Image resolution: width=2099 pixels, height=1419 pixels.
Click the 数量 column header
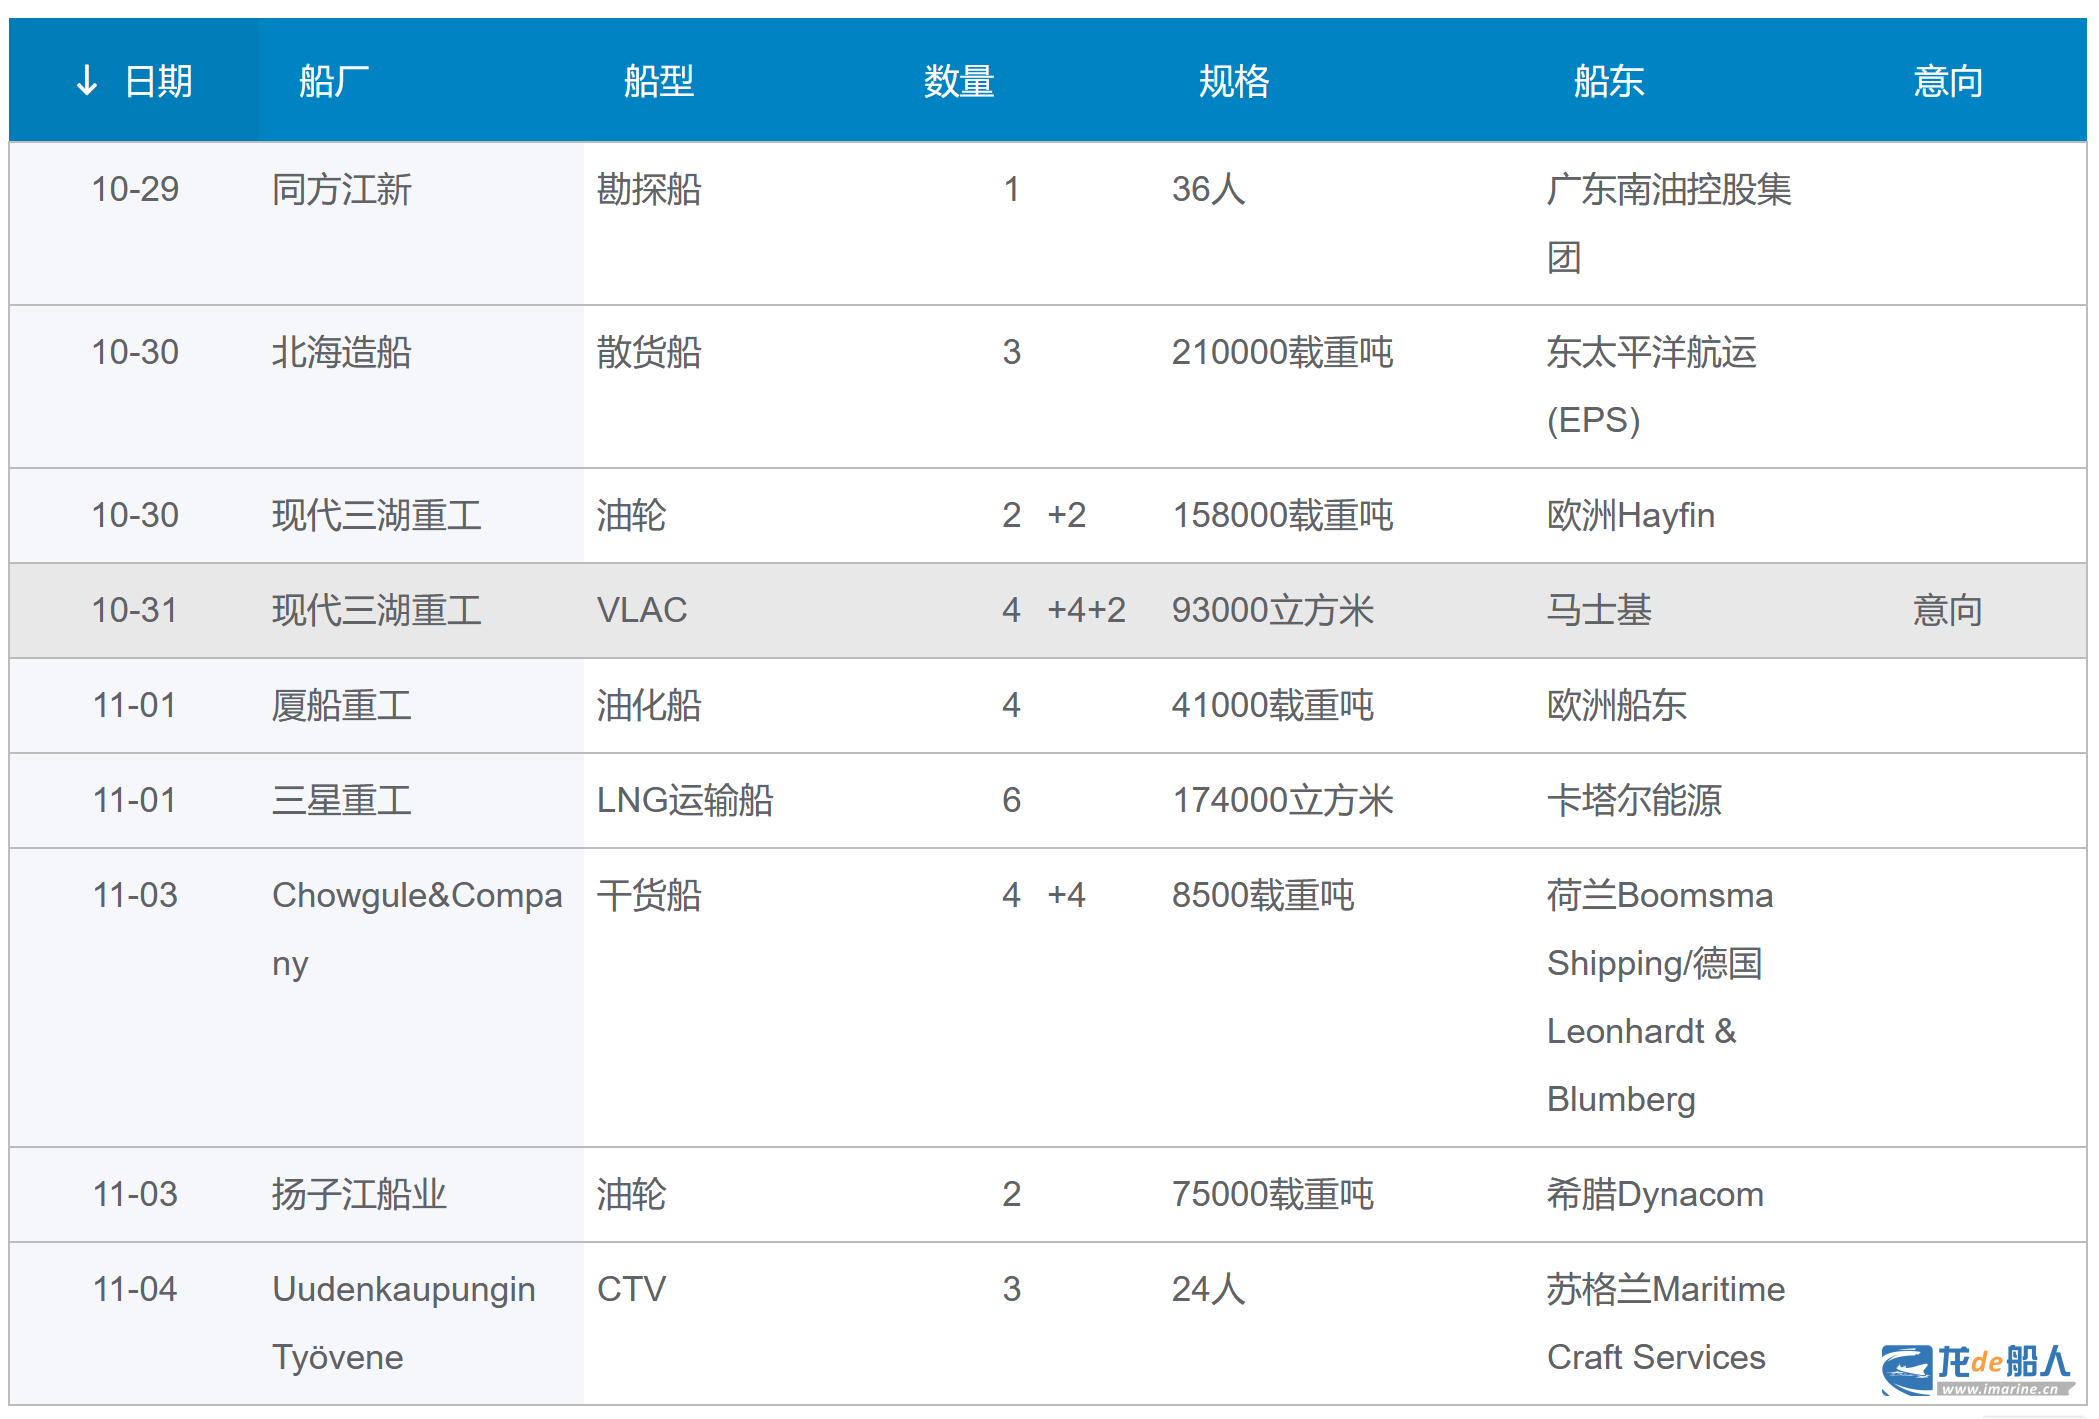click(959, 81)
